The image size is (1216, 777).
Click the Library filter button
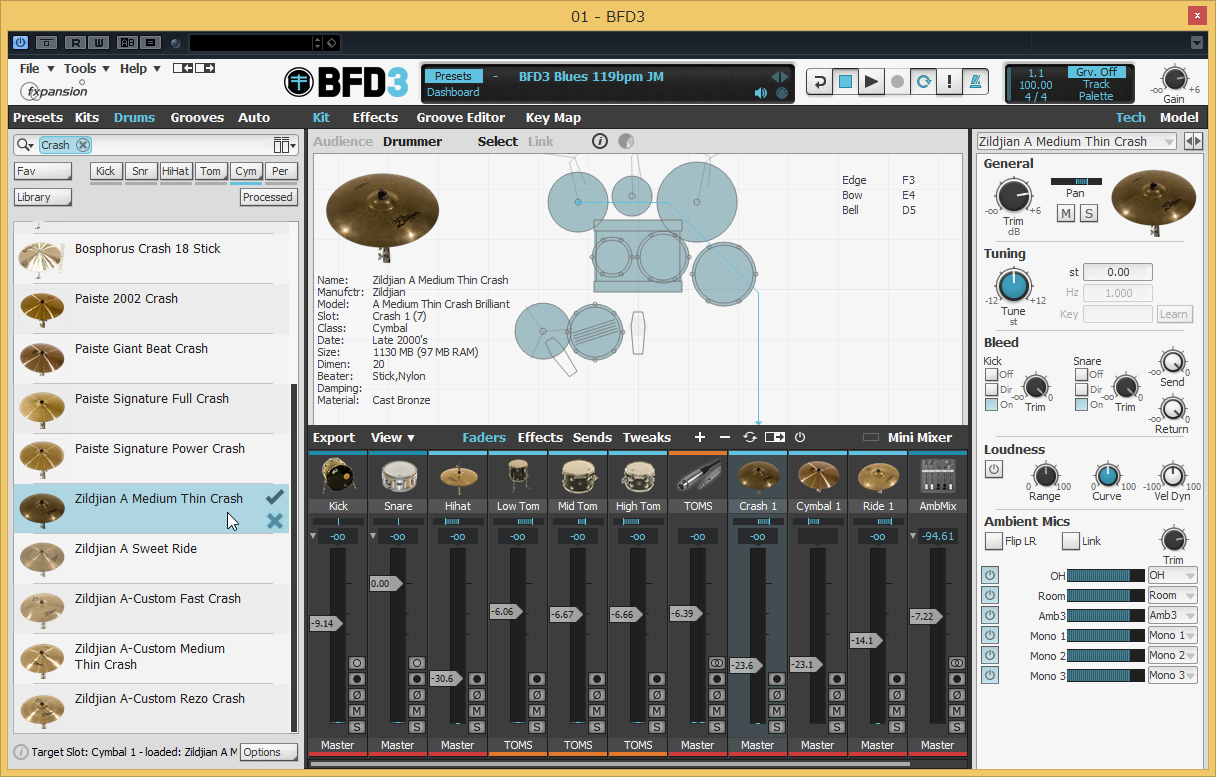pos(42,197)
